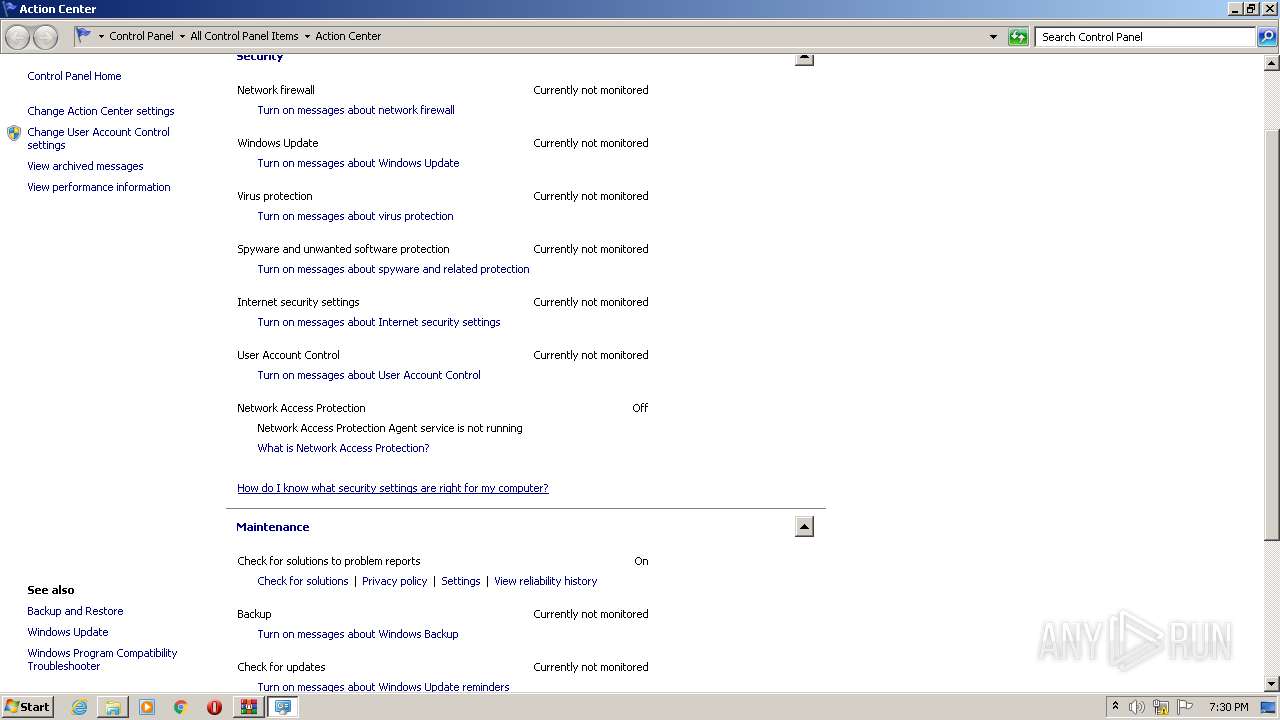1280x720 pixels.
Task: Open Windows Explorer folder on taskbar
Action: click(x=113, y=707)
